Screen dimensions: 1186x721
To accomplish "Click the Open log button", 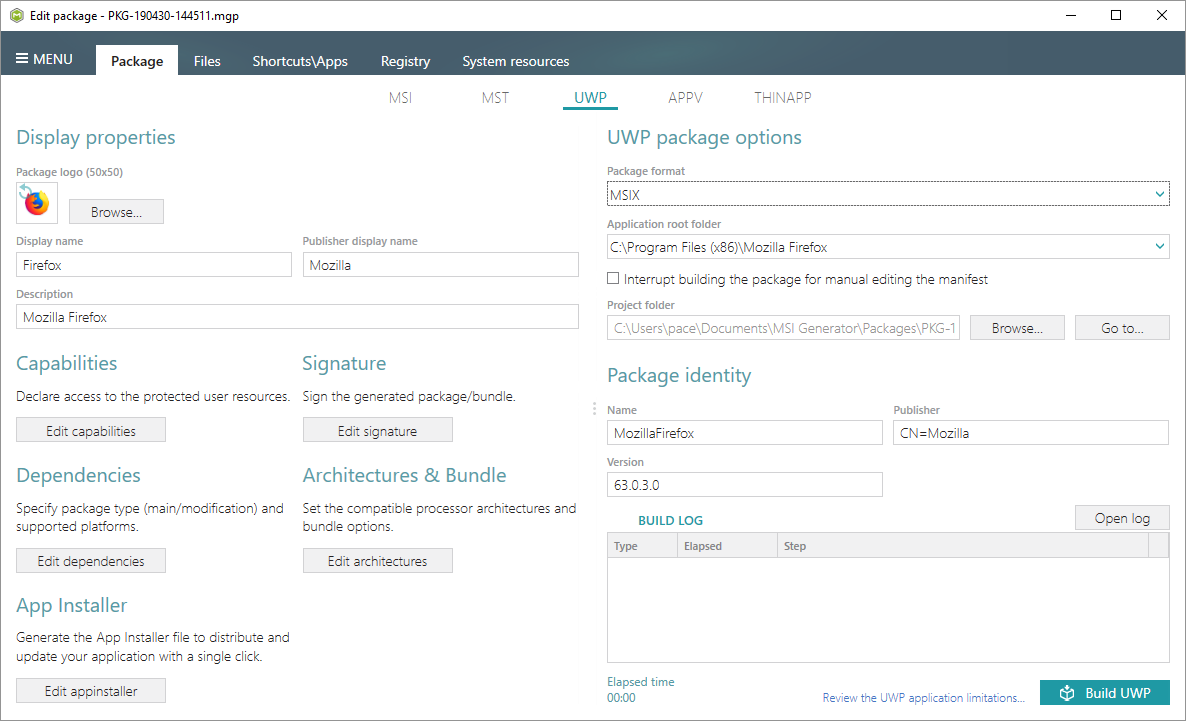I will pos(1122,517).
